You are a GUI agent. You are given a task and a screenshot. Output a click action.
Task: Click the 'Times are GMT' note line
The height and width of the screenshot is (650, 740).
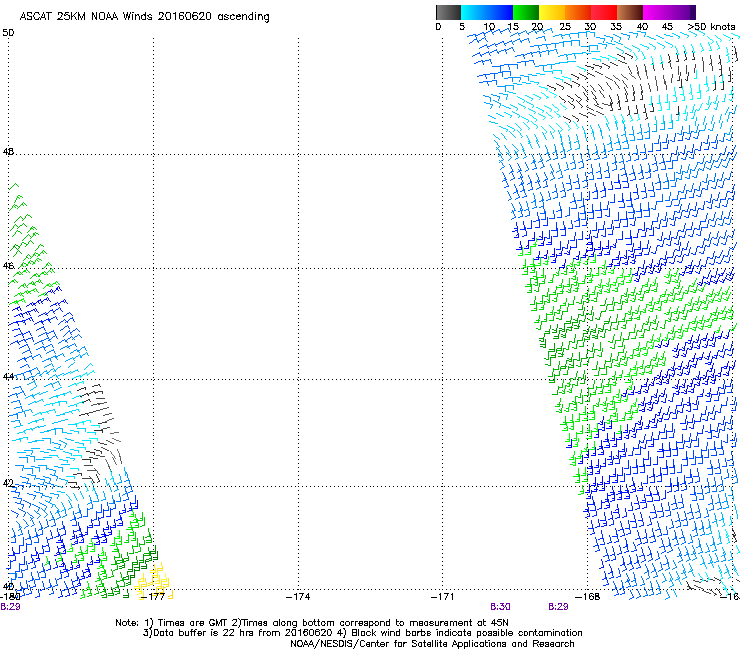[x=312, y=623]
